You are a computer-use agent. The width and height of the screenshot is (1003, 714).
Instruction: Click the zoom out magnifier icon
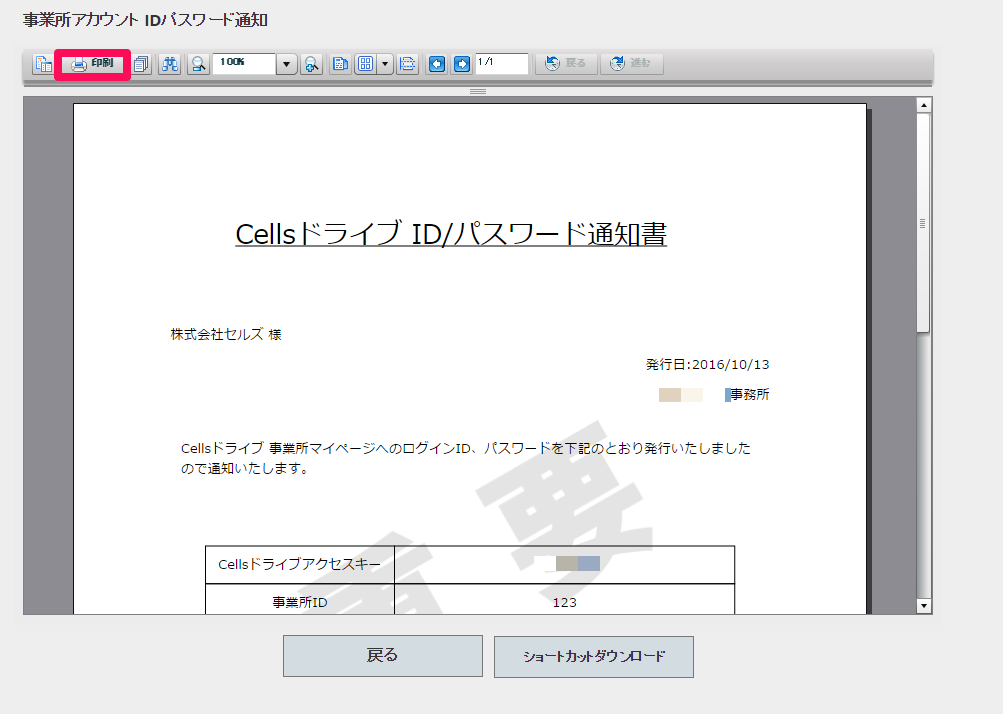point(198,64)
